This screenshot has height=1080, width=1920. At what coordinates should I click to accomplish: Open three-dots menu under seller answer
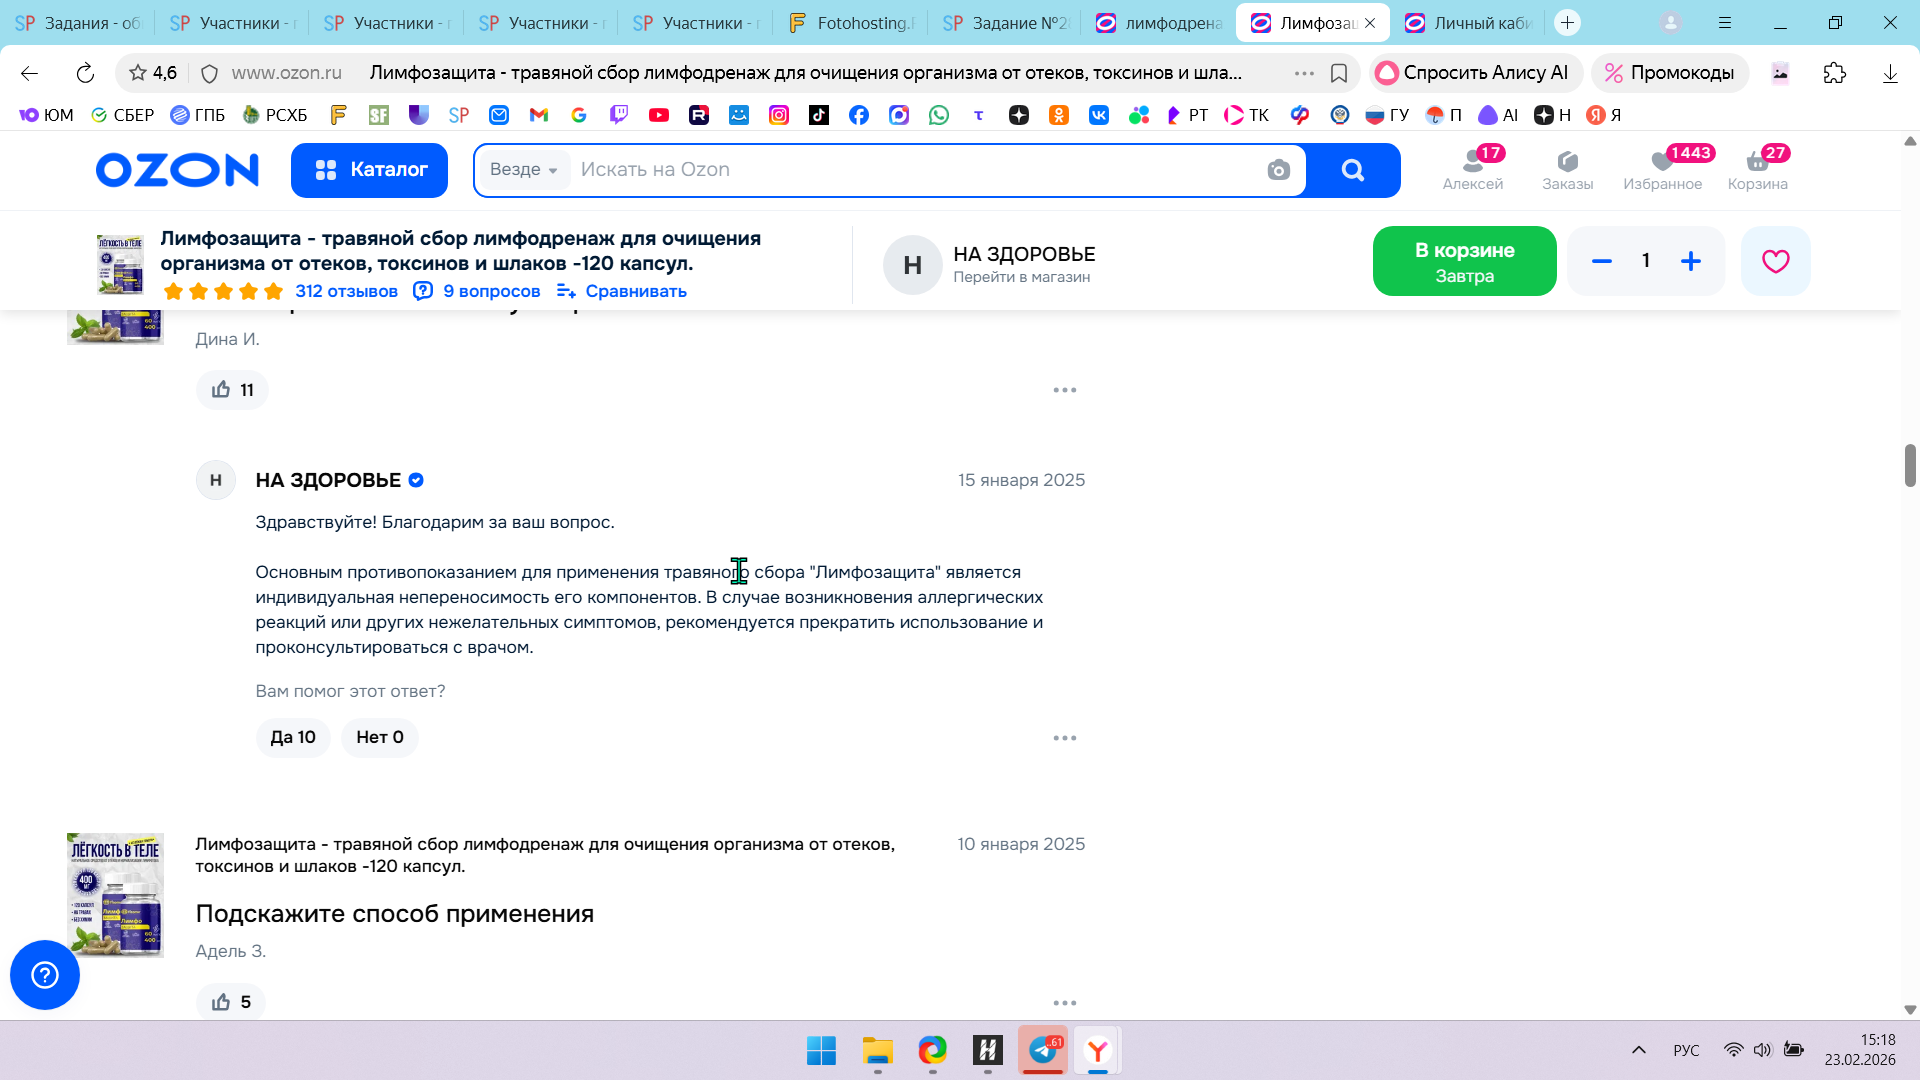1064,738
